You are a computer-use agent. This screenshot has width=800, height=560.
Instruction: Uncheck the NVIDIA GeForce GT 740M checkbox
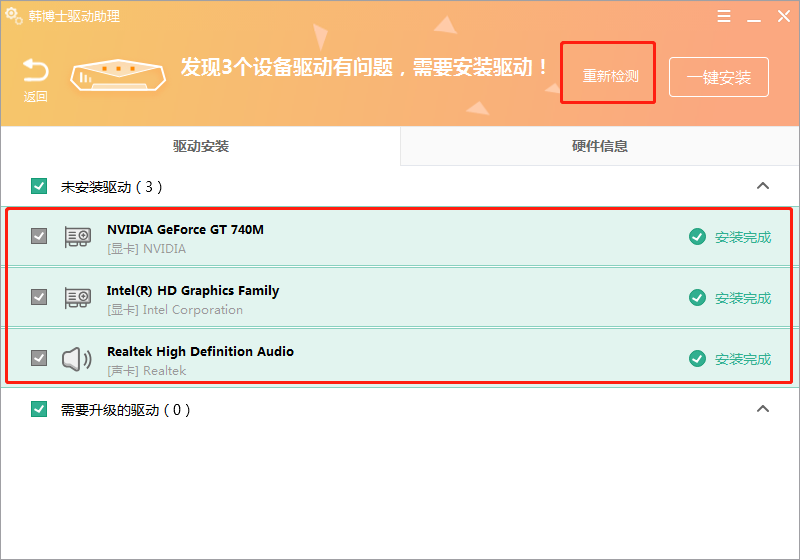39,237
